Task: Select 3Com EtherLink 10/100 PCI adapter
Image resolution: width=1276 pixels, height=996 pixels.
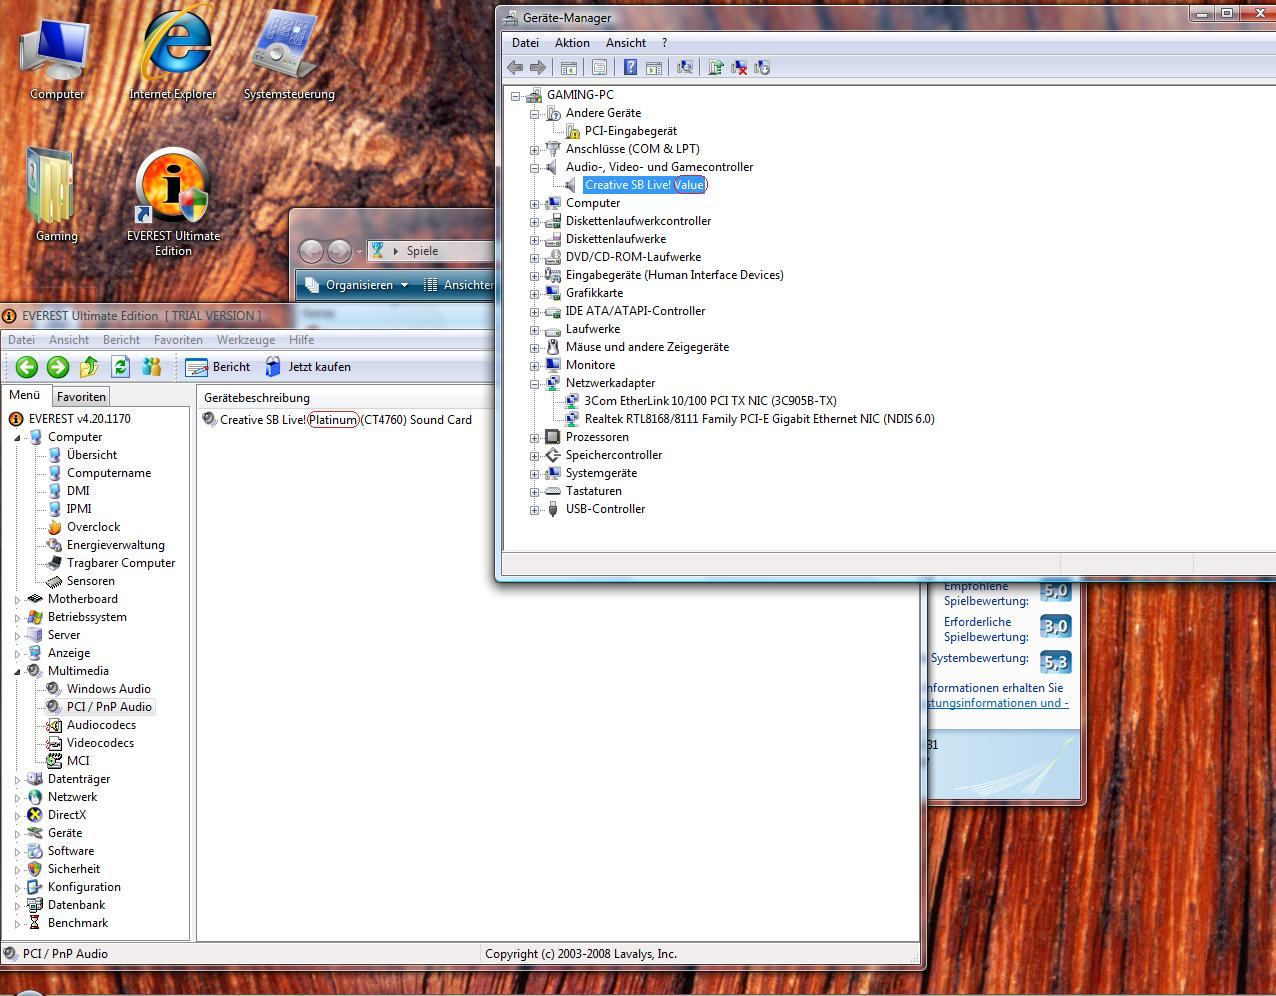Action: pos(710,401)
